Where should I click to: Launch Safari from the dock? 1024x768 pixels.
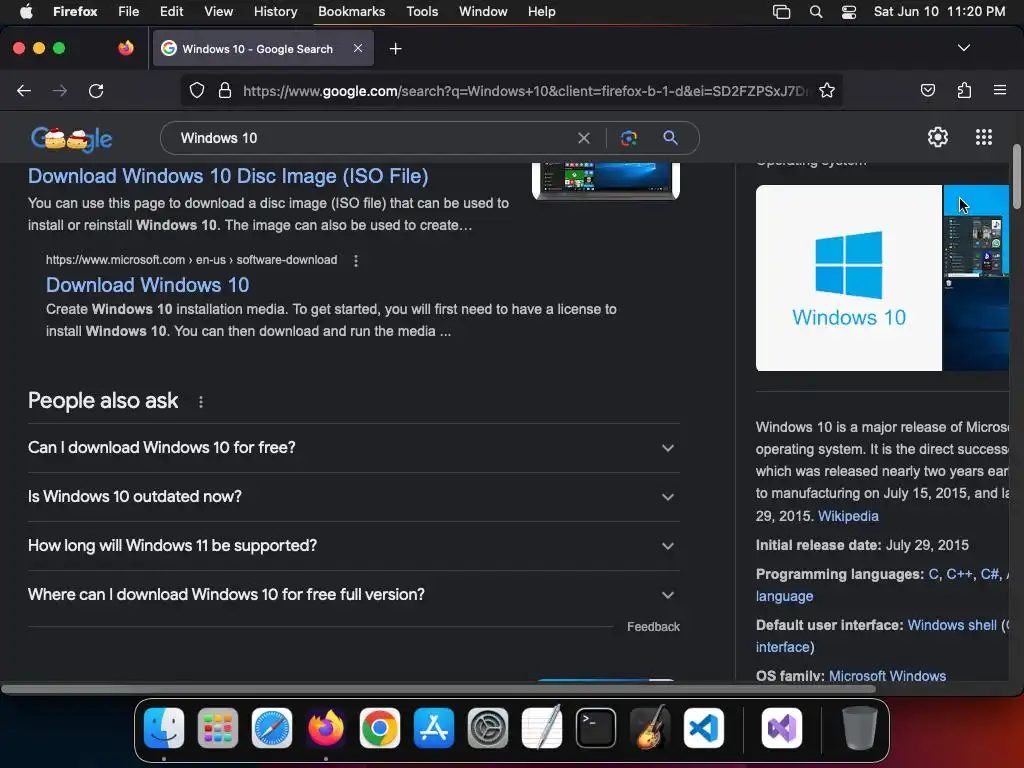coord(272,728)
